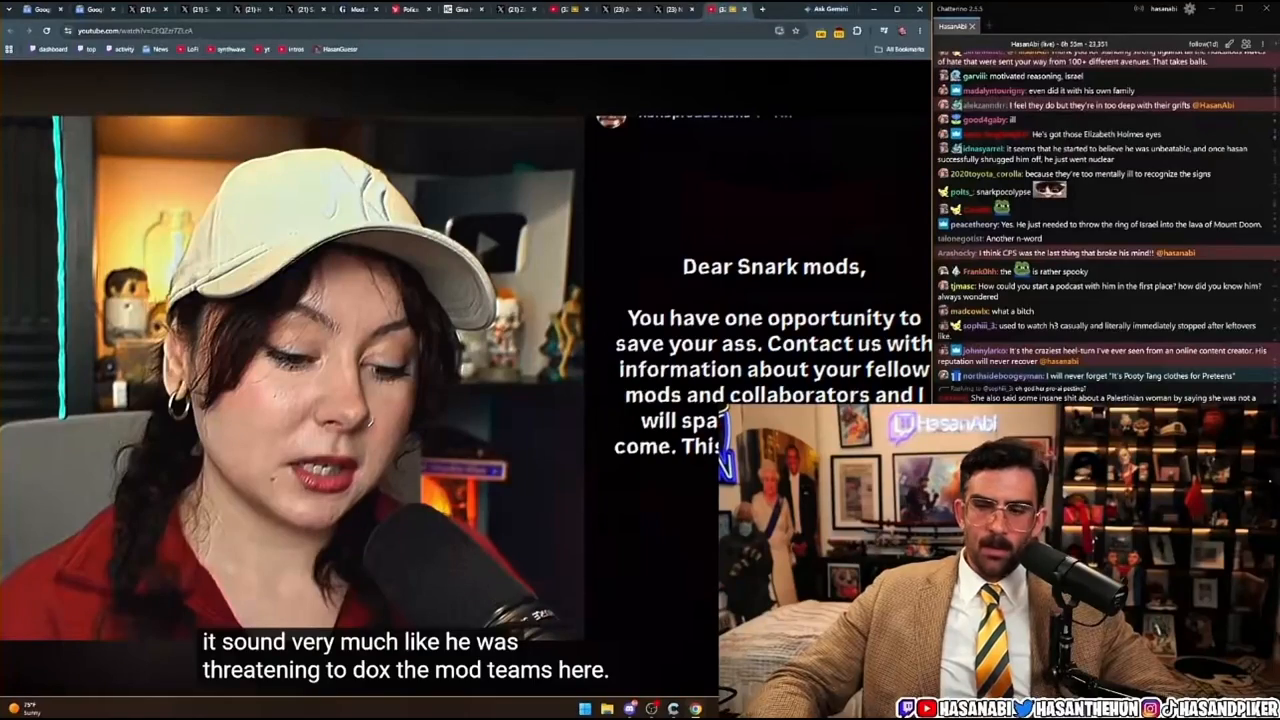
Task: Open the HasanGuessr bookmark
Action: point(335,49)
